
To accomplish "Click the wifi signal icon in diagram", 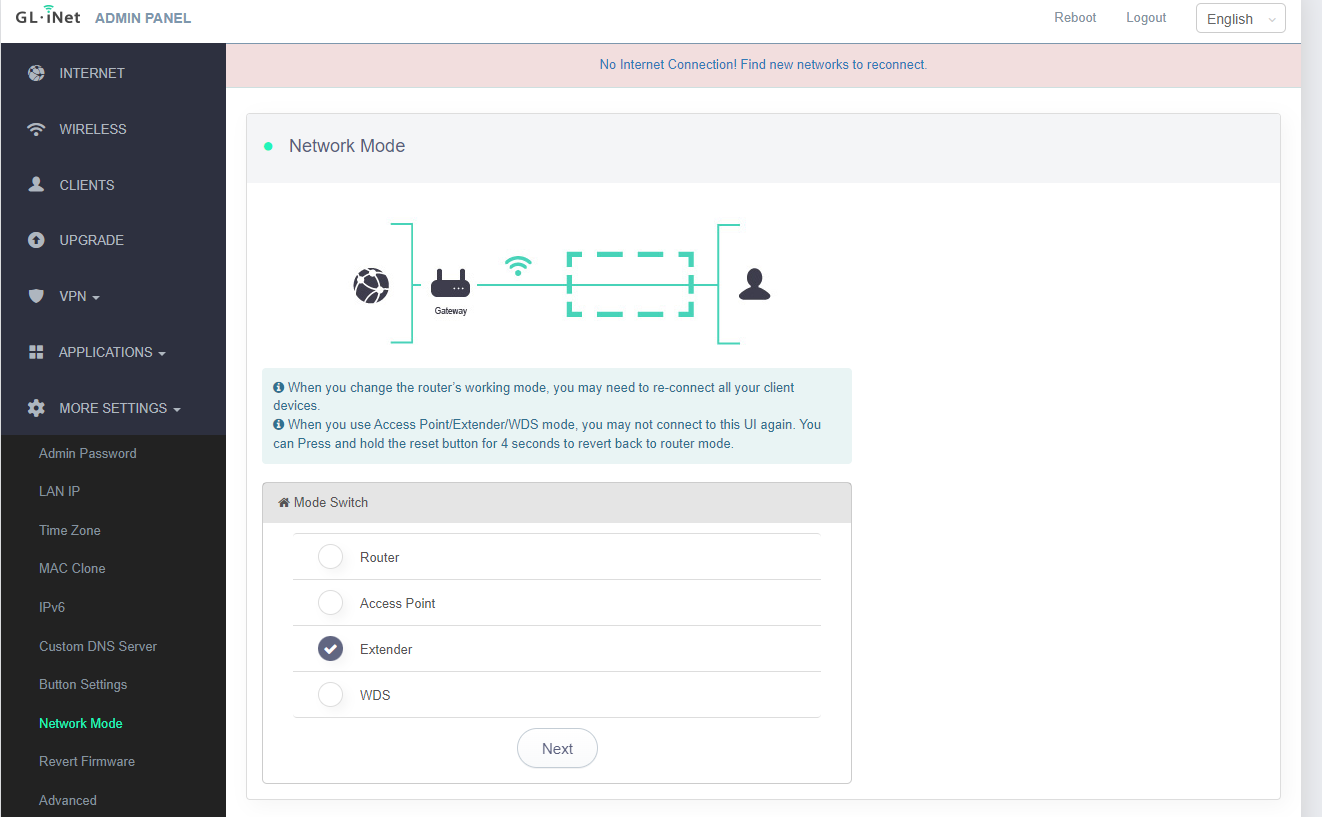I will 518,265.
